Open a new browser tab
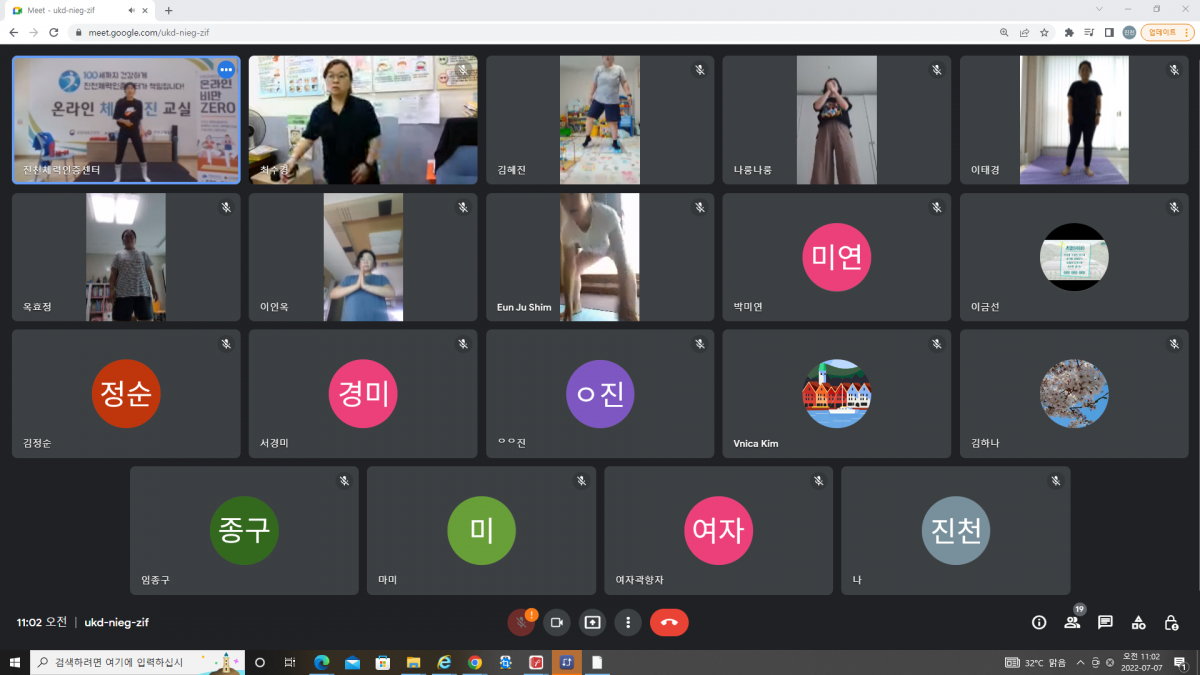The height and width of the screenshot is (675, 1200). coord(168,10)
